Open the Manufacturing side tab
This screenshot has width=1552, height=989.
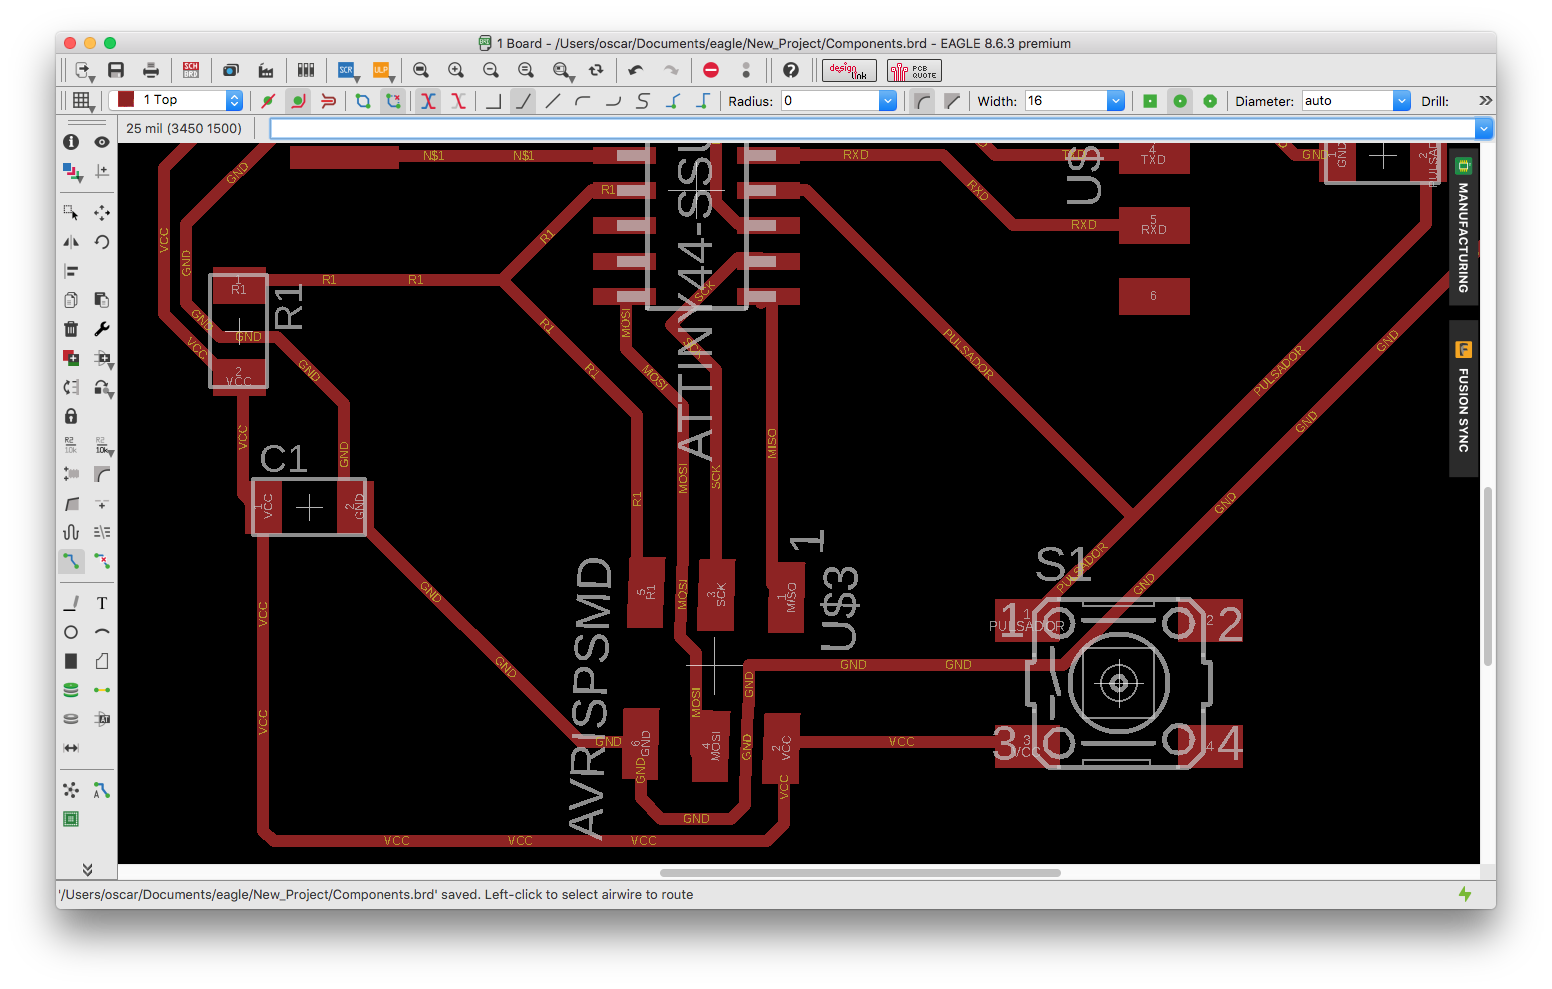(1463, 228)
